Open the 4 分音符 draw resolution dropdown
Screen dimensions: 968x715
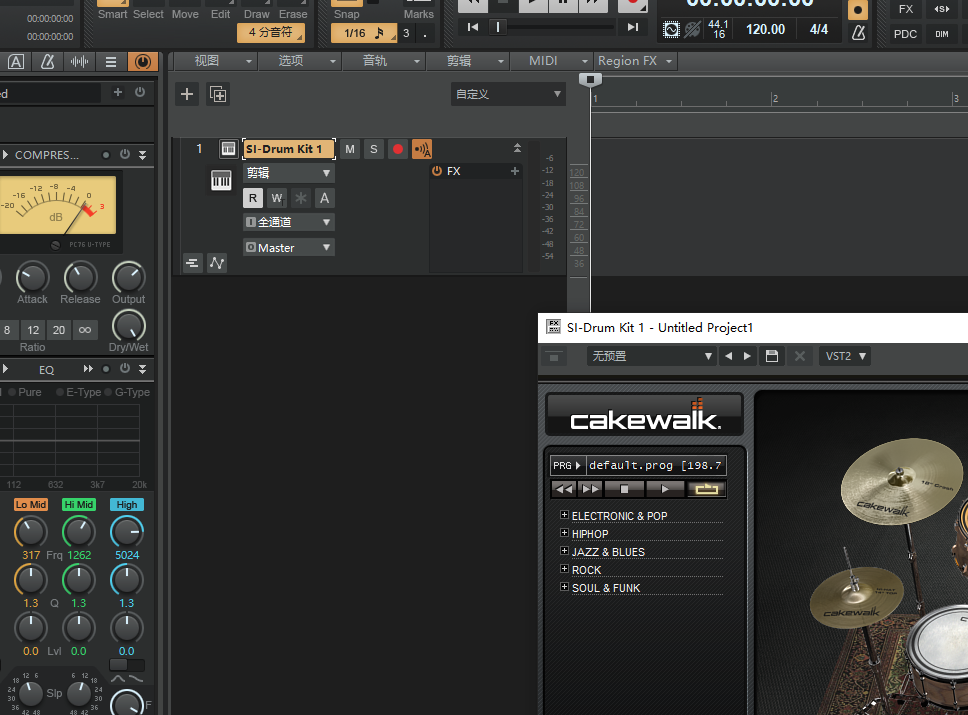pos(271,33)
